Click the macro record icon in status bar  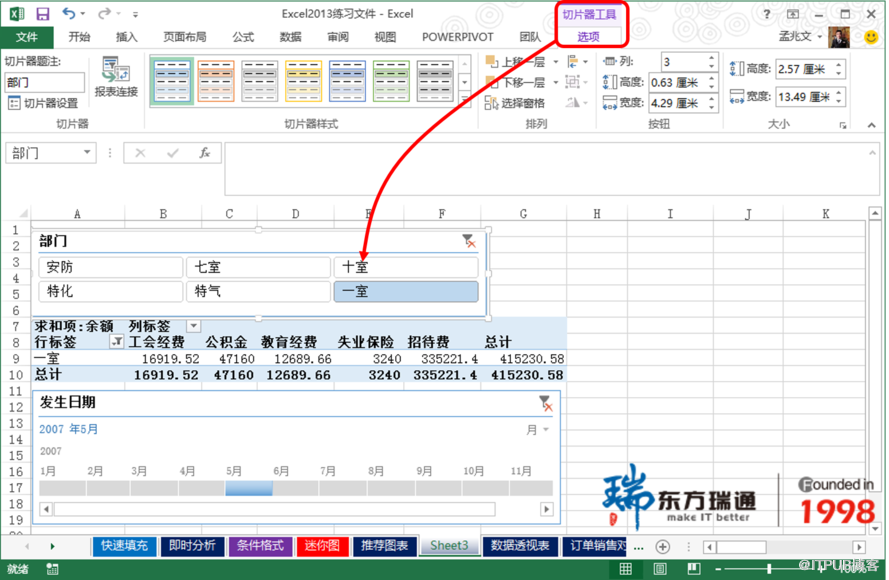[52, 569]
